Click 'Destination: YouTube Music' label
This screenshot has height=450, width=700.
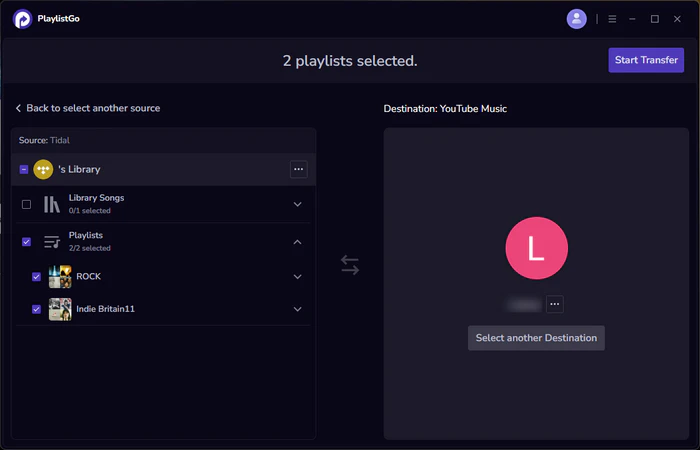pyautogui.click(x=445, y=108)
